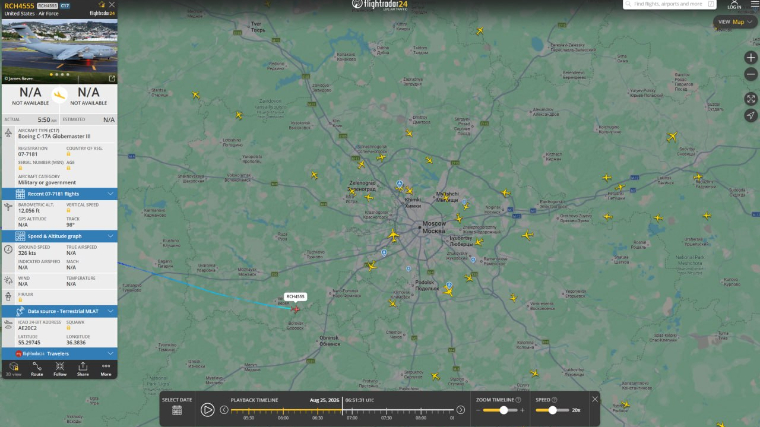Click in the find flights search field

[669, 4]
